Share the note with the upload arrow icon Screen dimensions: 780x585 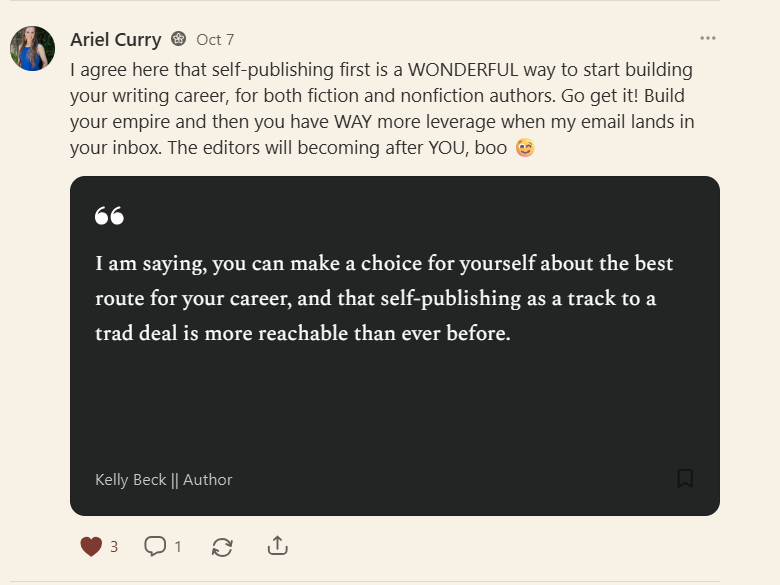pyautogui.click(x=278, y=546)
